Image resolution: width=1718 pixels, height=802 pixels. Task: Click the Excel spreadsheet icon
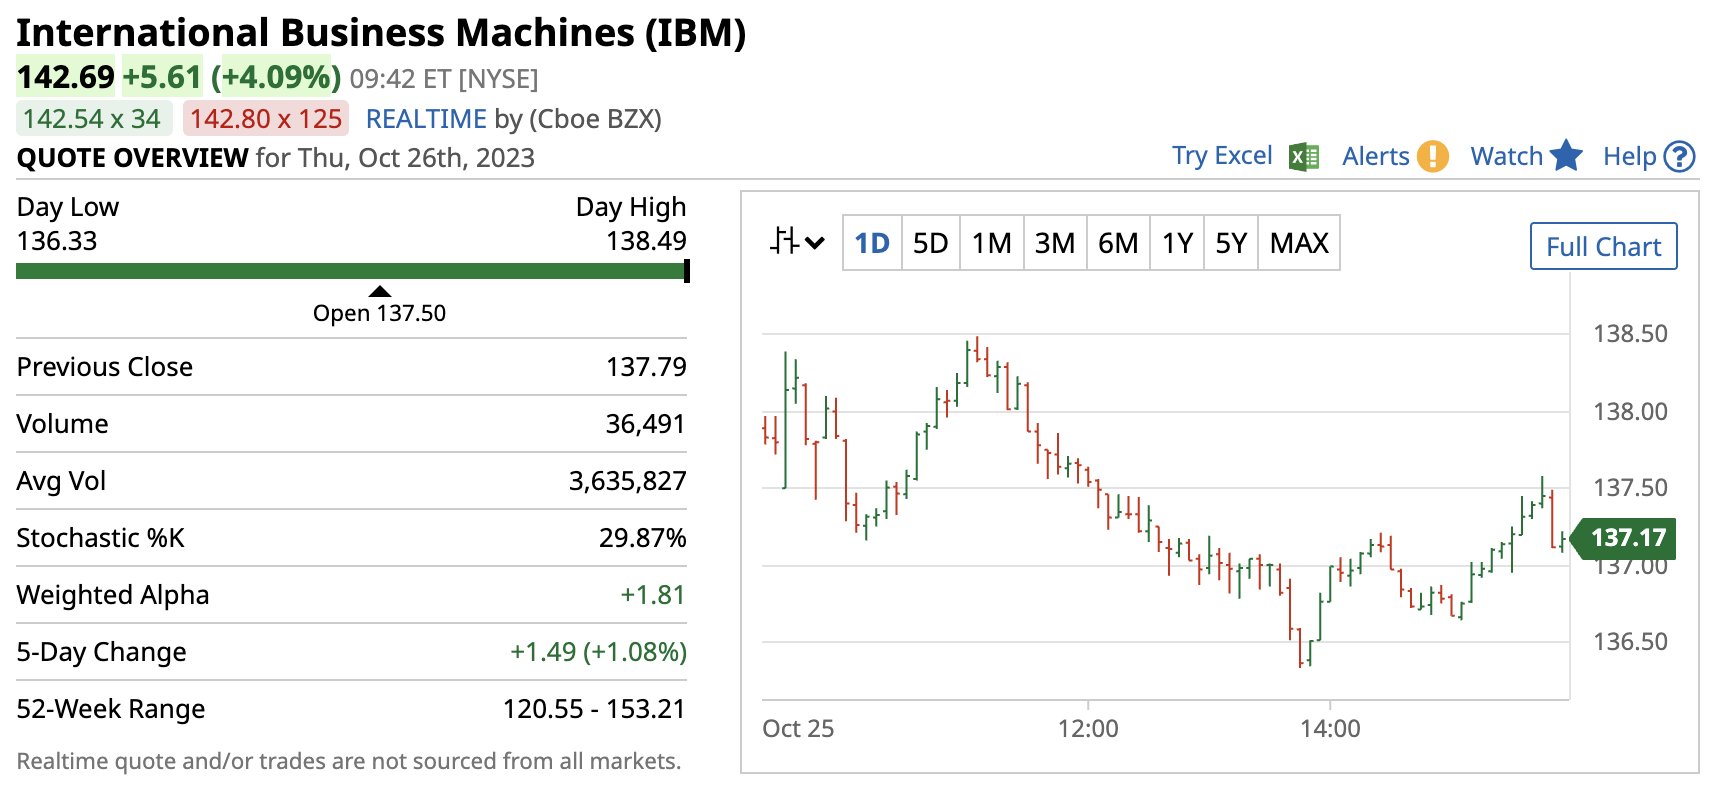[1304, 157]
